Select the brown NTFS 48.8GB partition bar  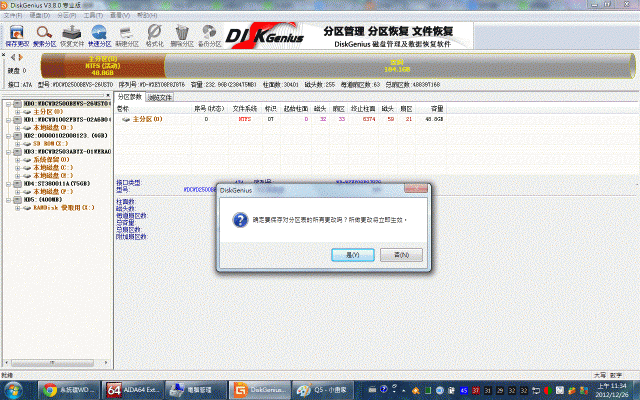pyautogui.click(x=103, y=66)
